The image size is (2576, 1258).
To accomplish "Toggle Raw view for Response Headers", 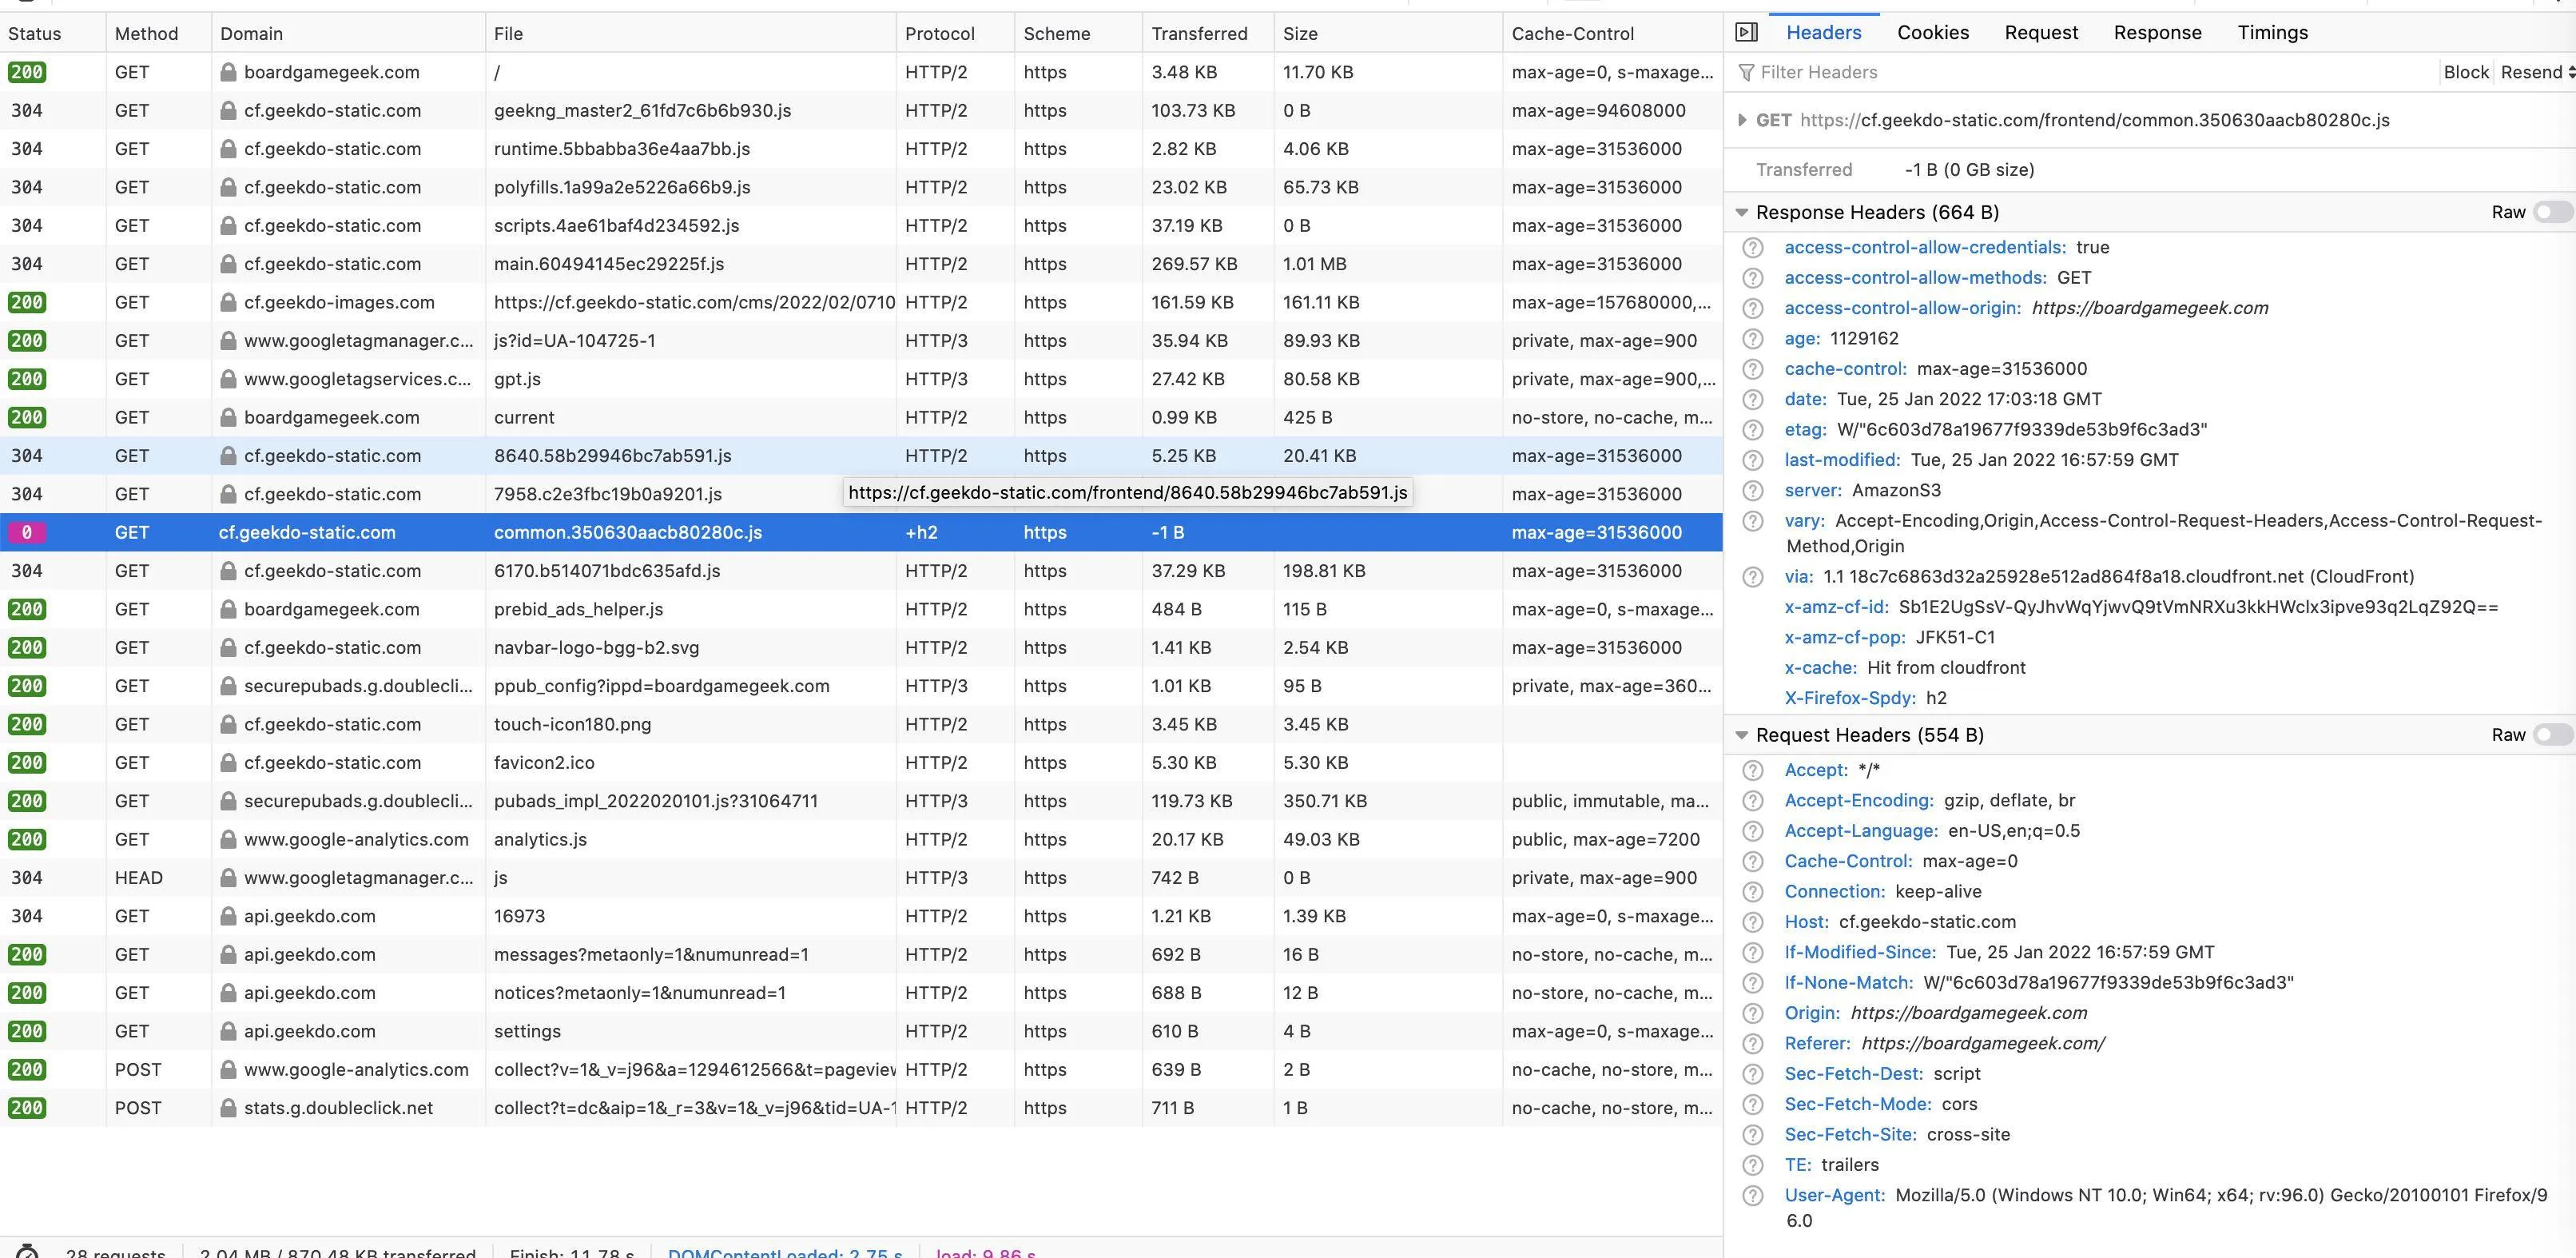I will tap(2551, 212).
